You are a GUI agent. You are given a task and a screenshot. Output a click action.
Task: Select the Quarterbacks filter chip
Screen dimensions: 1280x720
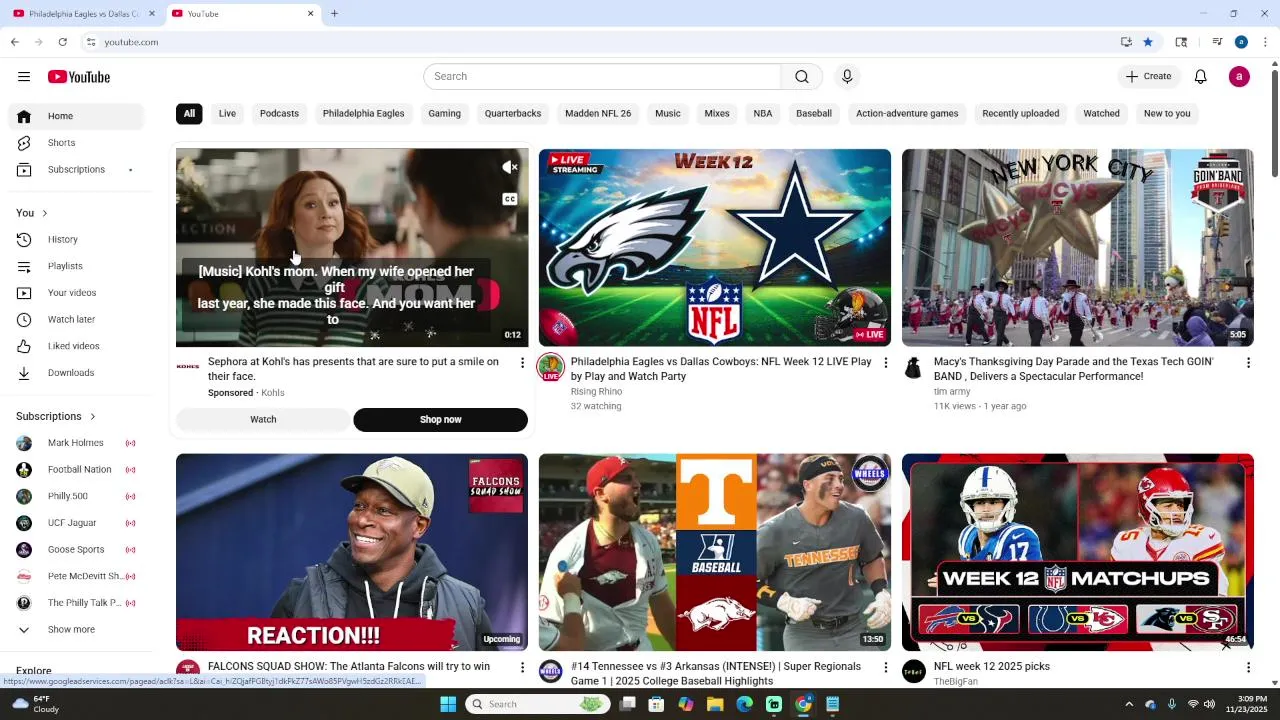point(513,114)
